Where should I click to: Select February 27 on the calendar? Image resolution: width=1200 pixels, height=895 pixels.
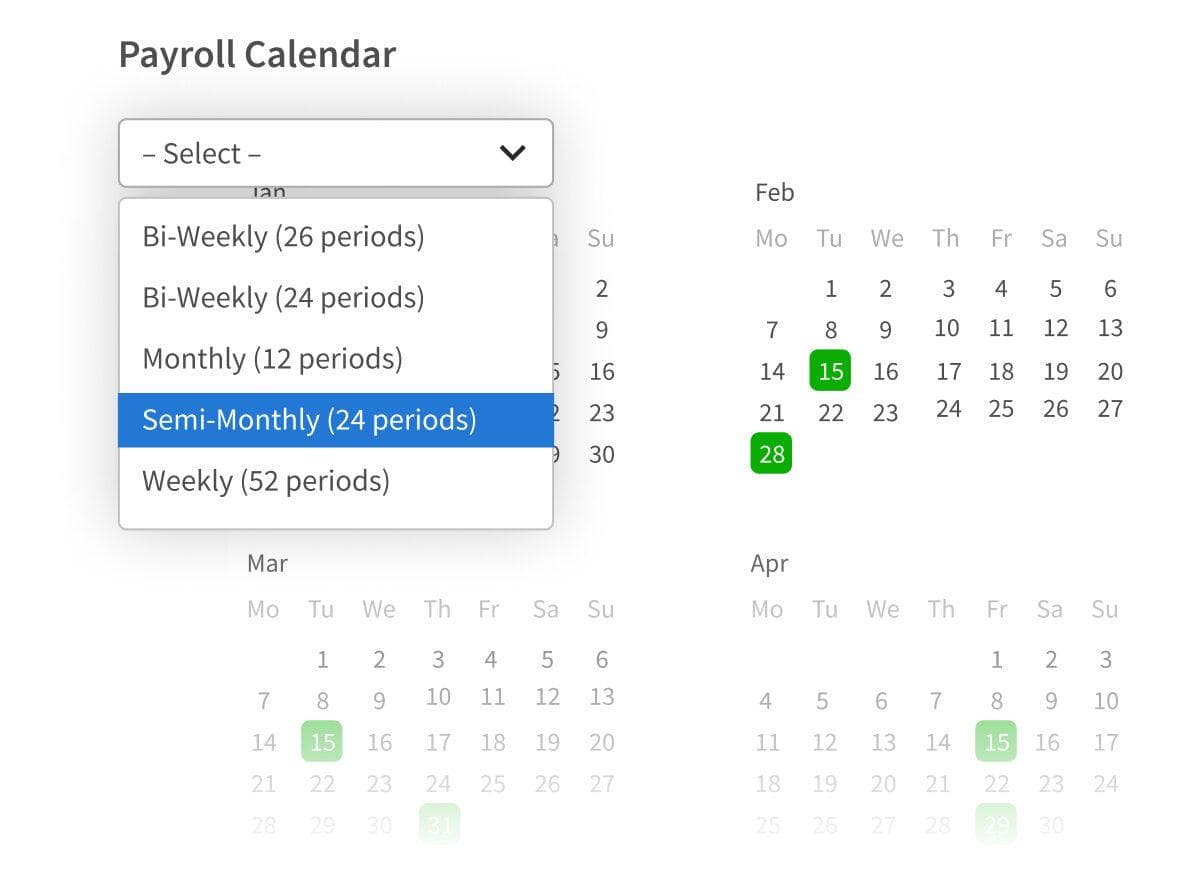pyautogui.click(x=1109, y=410)
